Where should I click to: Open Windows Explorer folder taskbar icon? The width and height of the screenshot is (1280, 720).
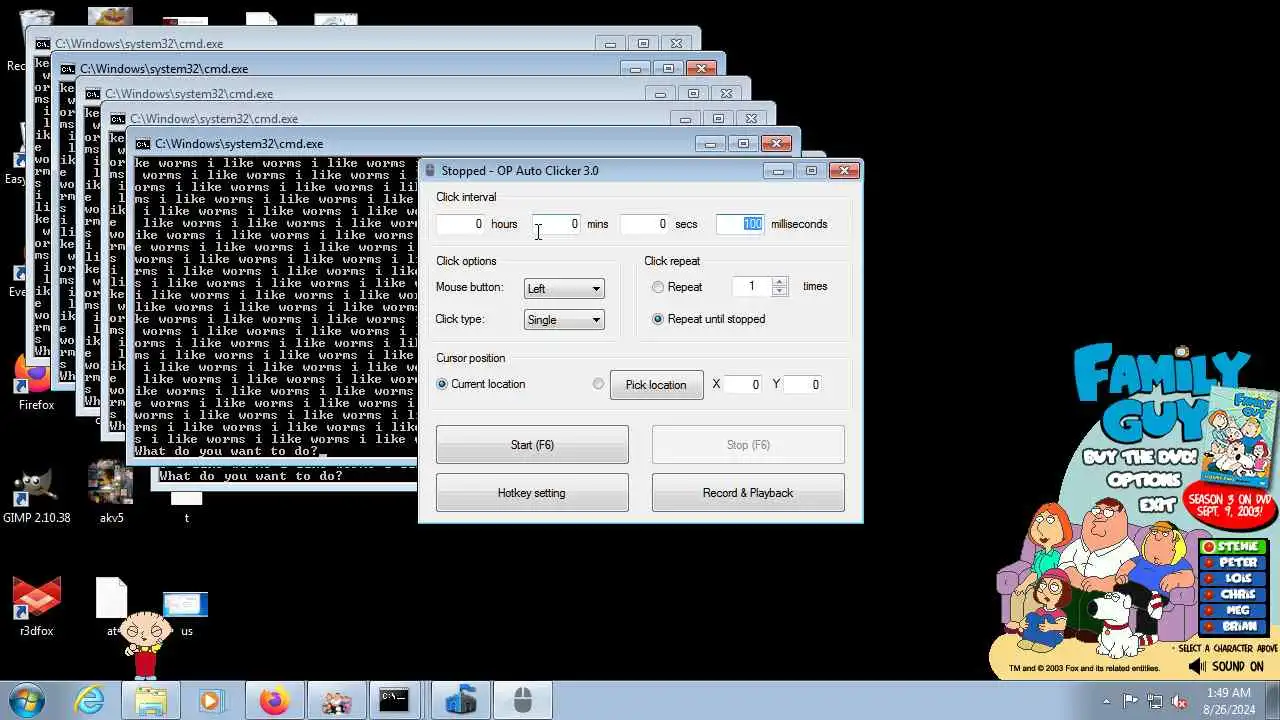coord(150,701)
